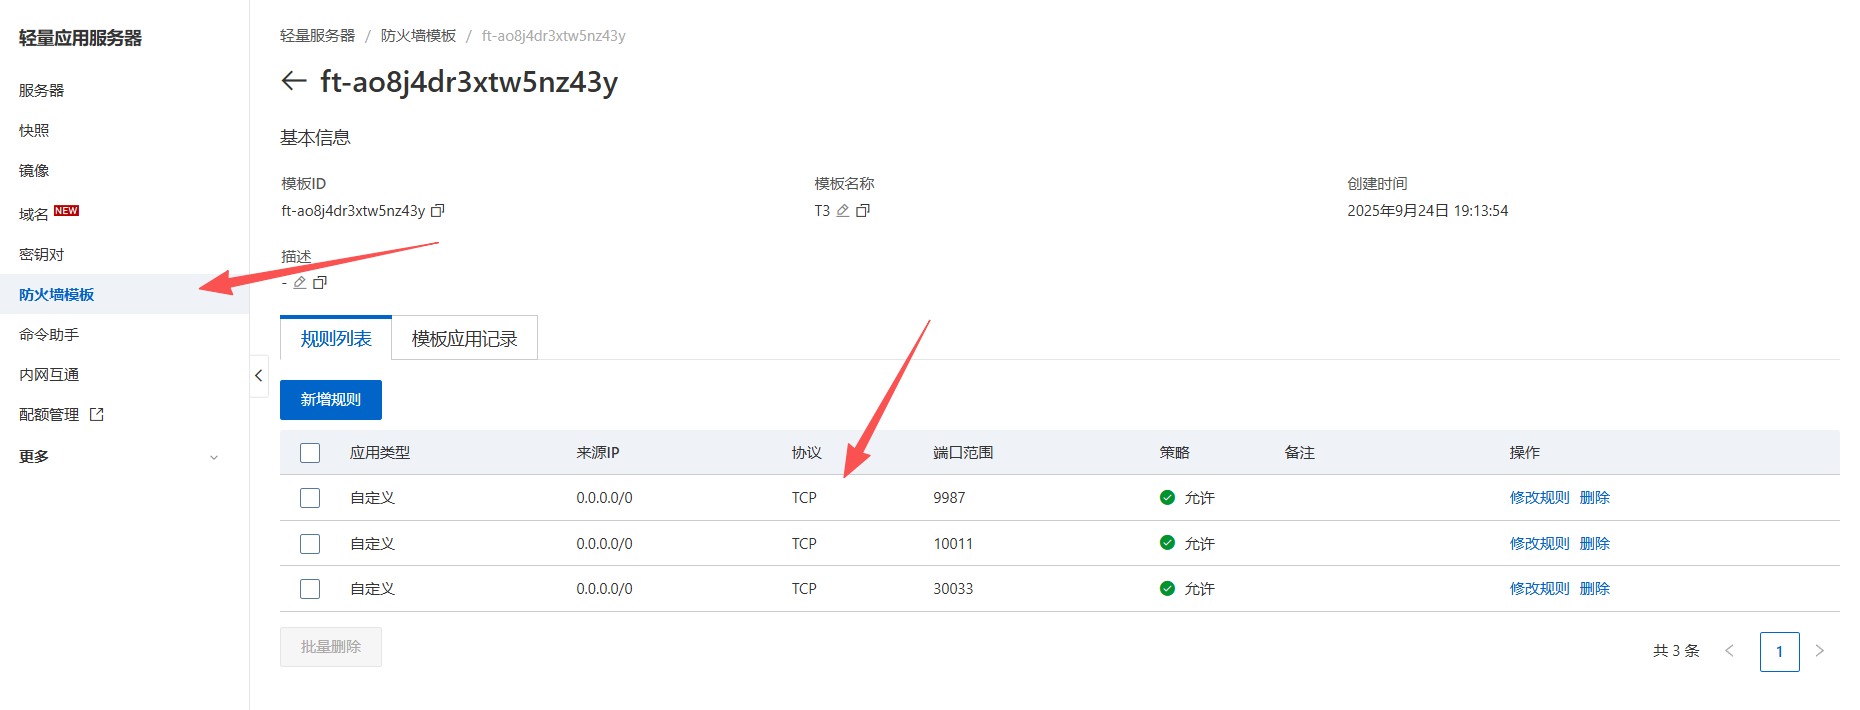Edit the description field pencil icon
The image size is (1860, 710).
299,283
